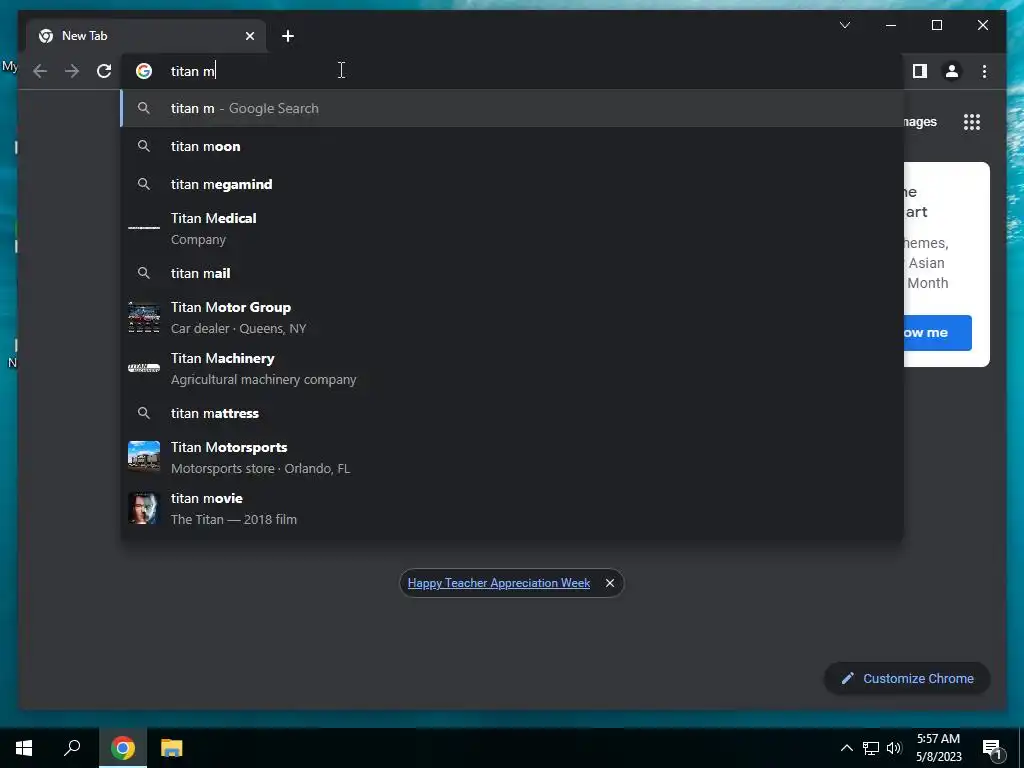Click the Titan Machinery logo thumbnail

(144, 368)
